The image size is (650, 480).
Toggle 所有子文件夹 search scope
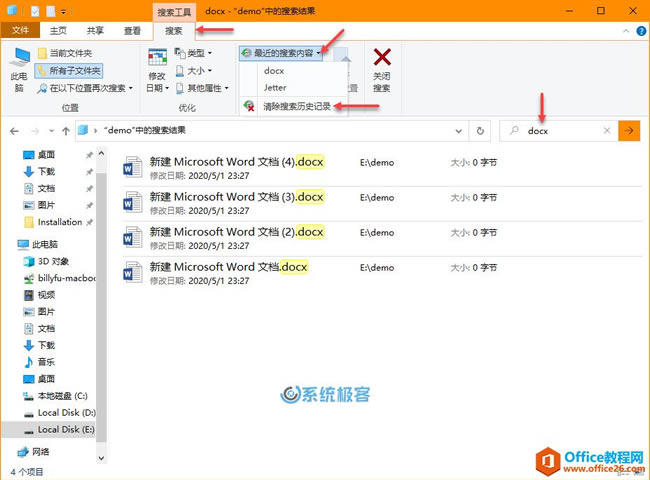(69, 71)
